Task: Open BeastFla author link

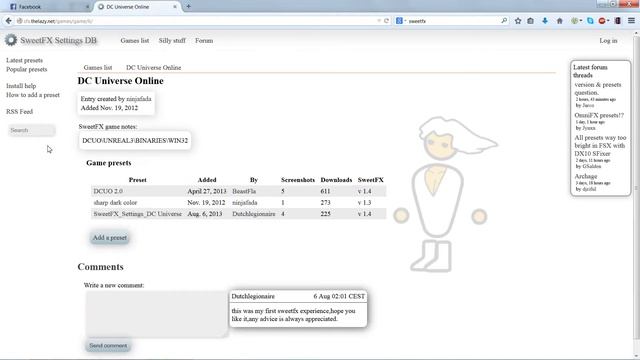Action: tap(244, 191)
